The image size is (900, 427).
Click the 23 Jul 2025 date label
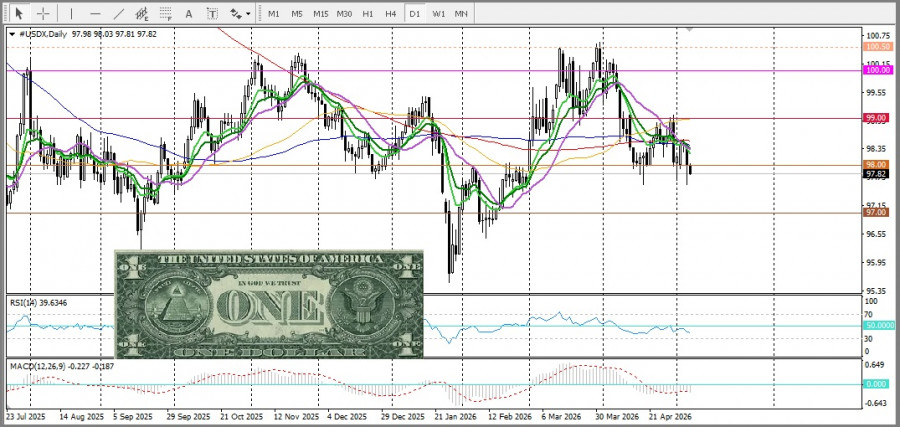tap(26, 416)
